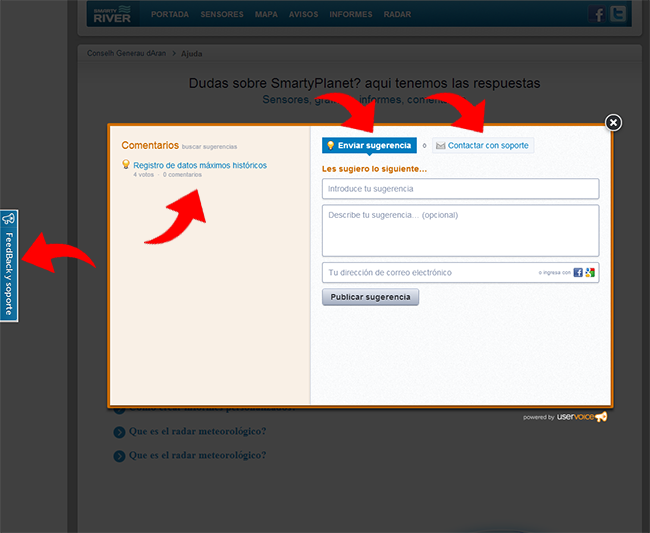Open the MAPA menu item
This screenshot has width=650, height=533.
pos(266,15)
